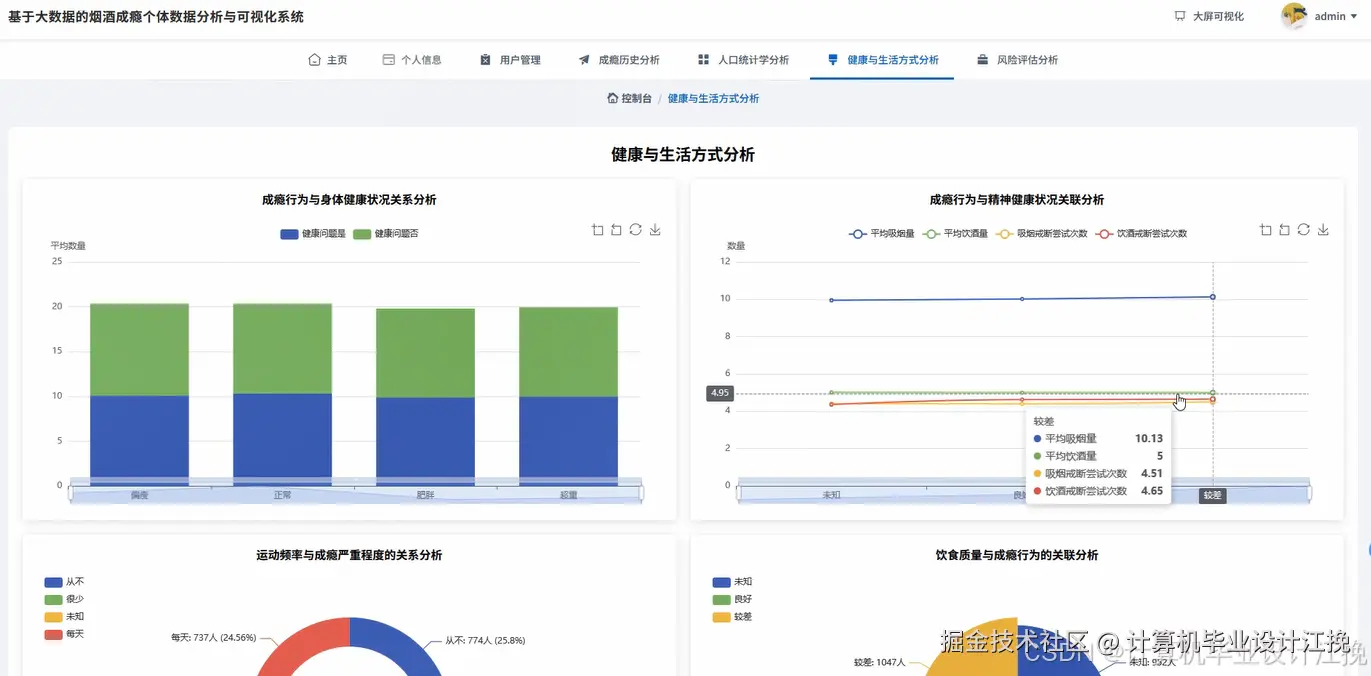The height and width of the screenshot is (676, 1371).
Task: Toggle 良好 legend in diet chart
Action: [733, 599]
